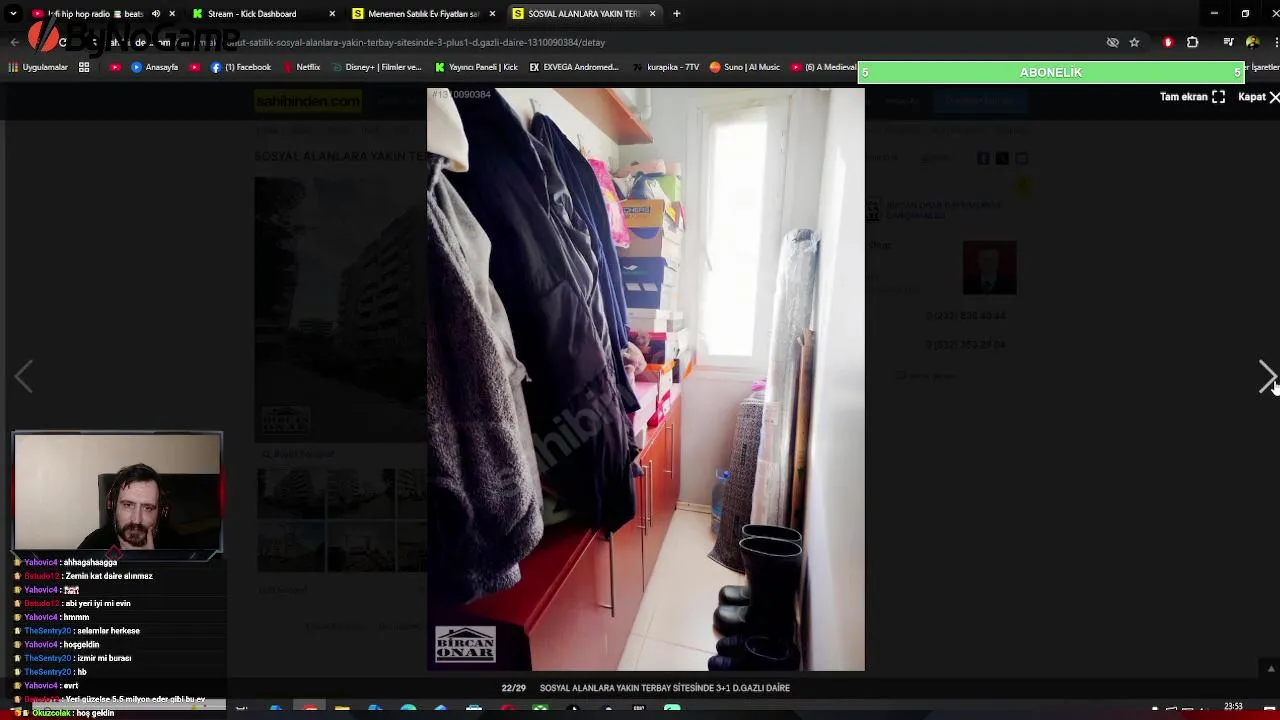The height and width of the screenshot is (720, 1280).
Task: Close the SOSYAL ALANLARA YAKIN tab
Action: [652, 14]
